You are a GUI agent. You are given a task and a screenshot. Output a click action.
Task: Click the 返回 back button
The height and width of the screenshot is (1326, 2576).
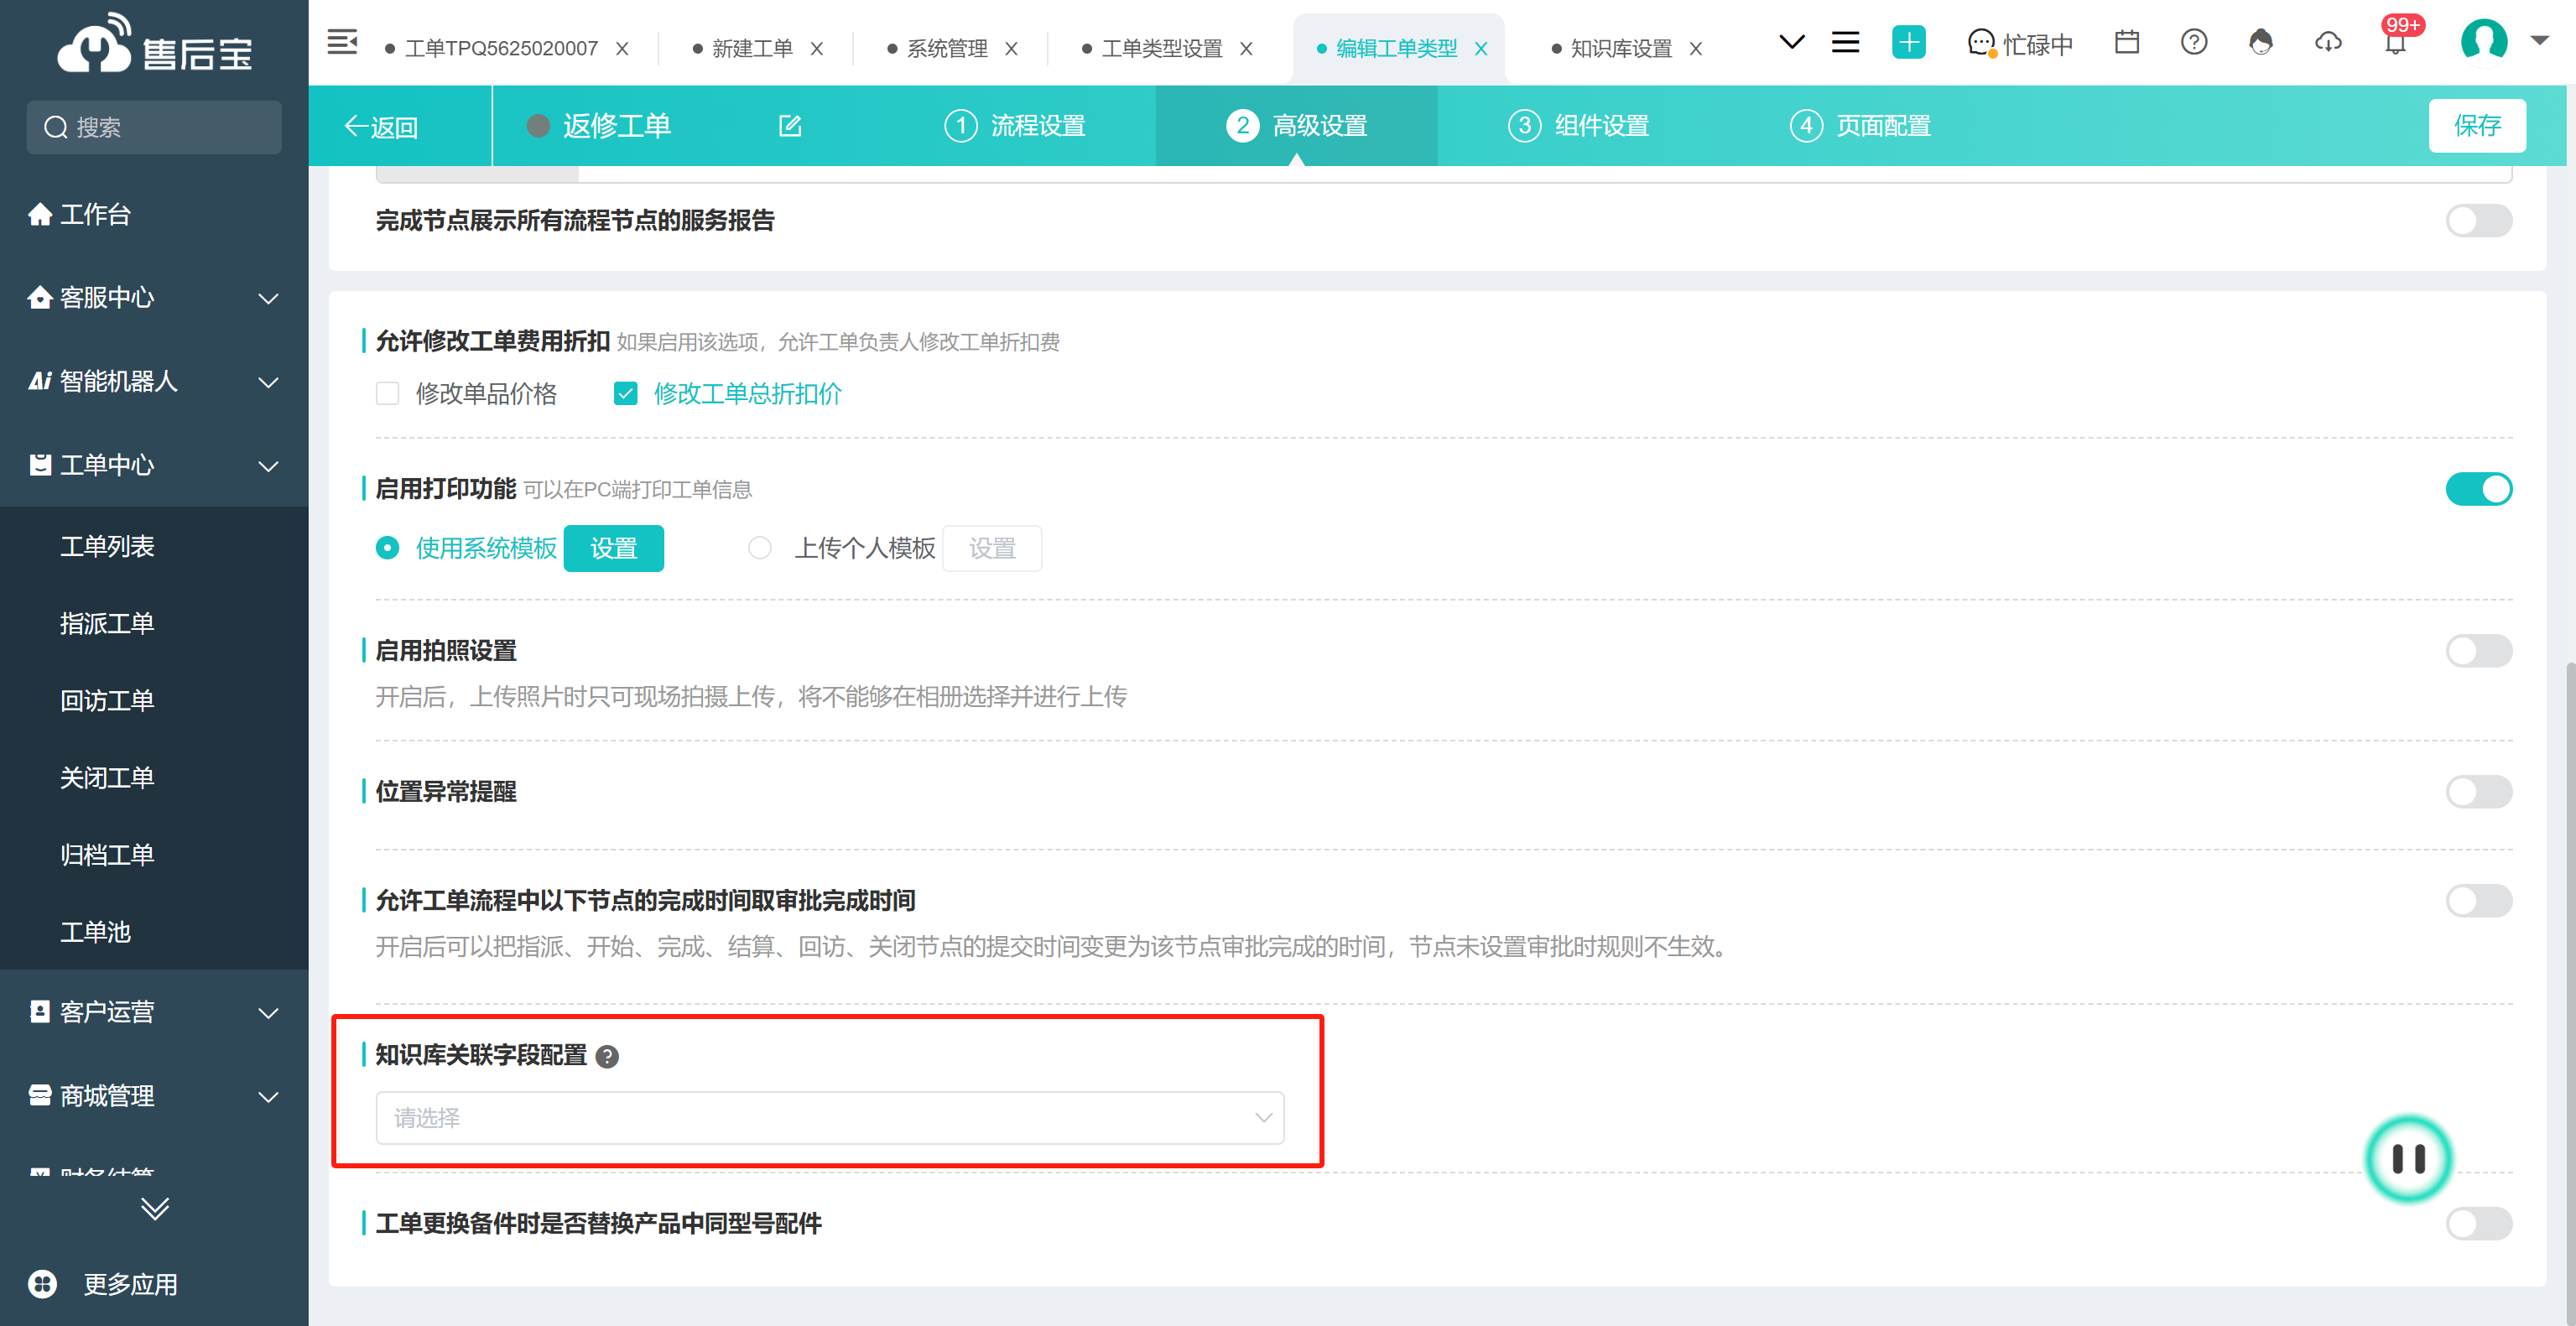pyautogui.click(x=381, y=127)
